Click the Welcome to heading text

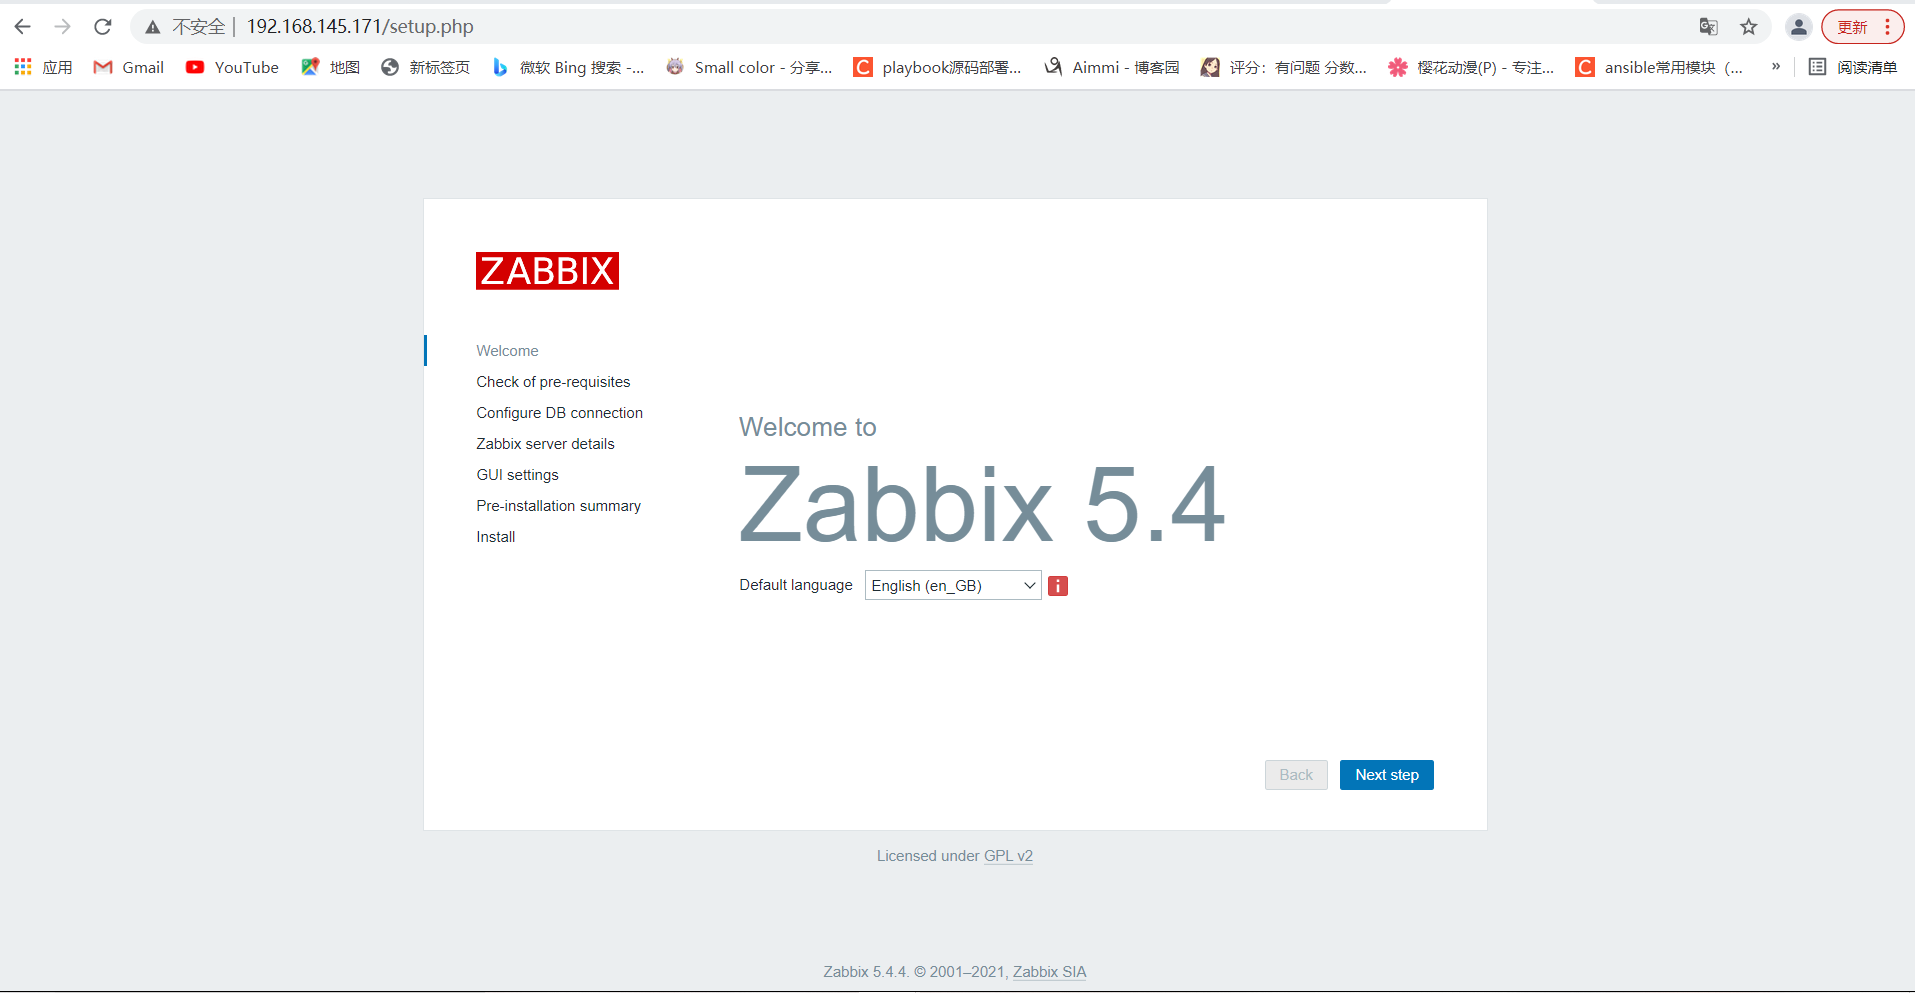[x=808, y=427]
